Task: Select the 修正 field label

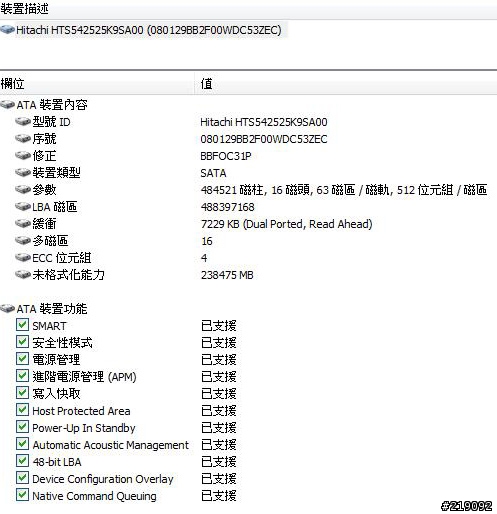Action: (x=44, y=156)
